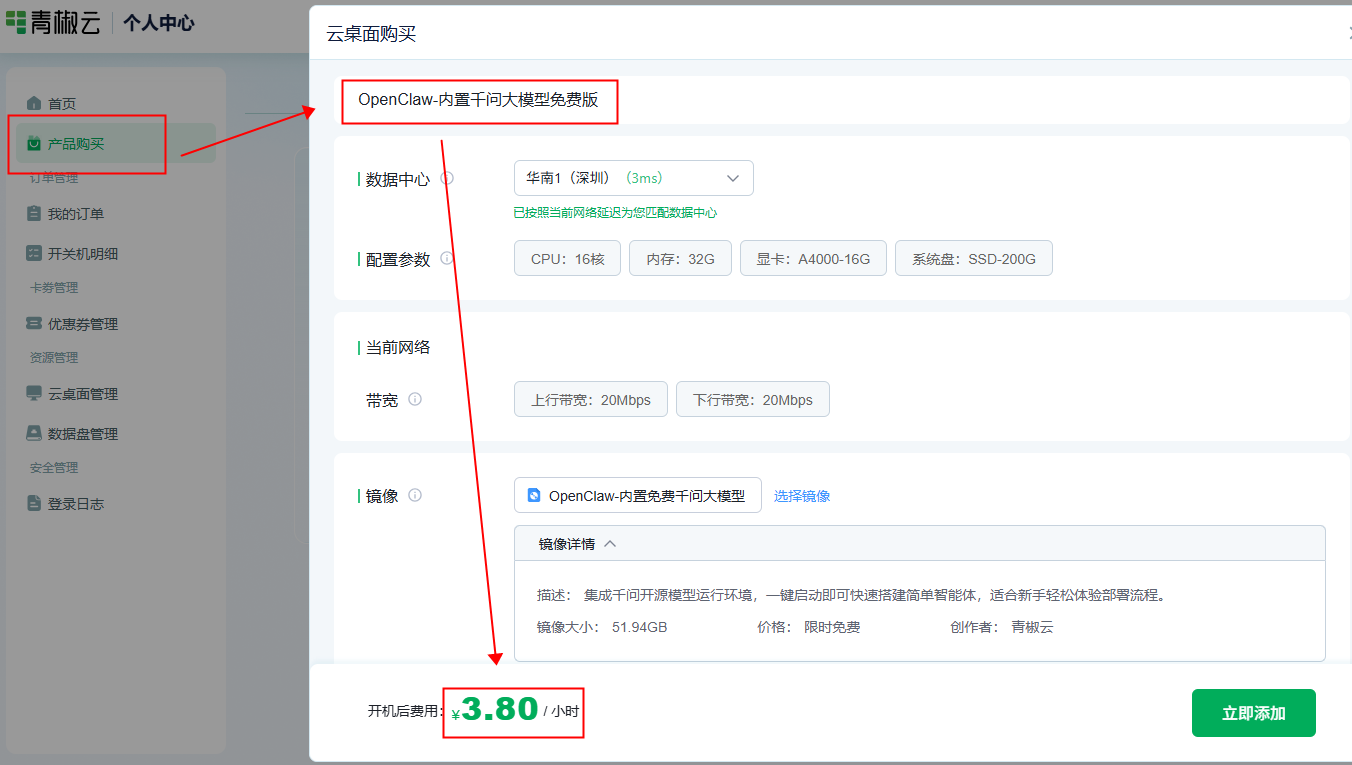The height and width of the screenshot is (765, 1352).
Task: Open the 华南1（深圳） data center dropdown
Action: [633, 177]
